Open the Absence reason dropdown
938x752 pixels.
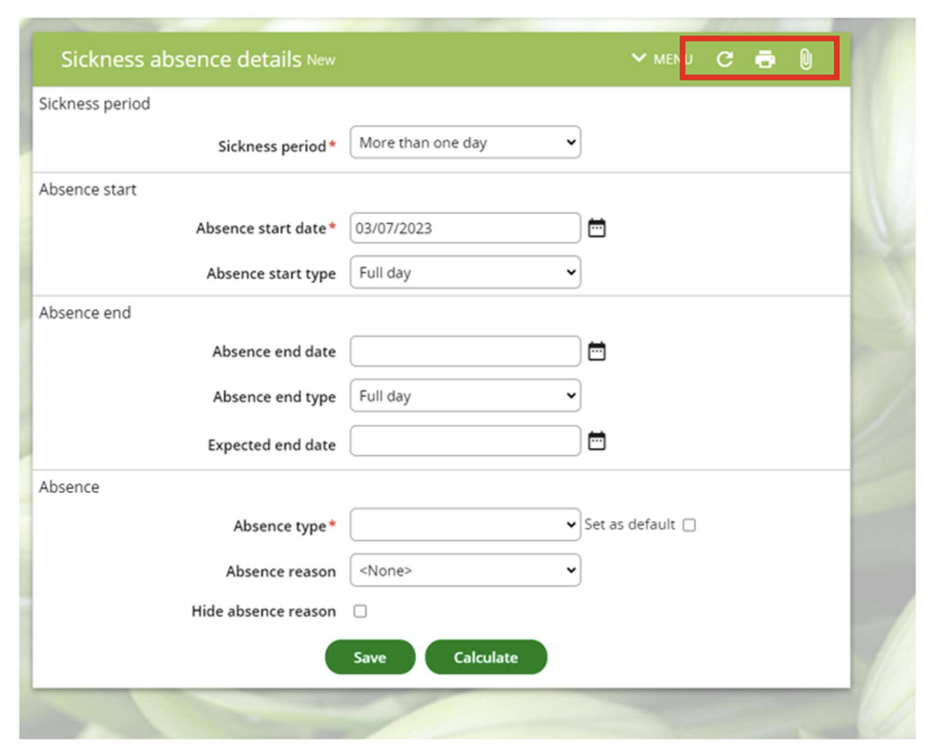click(x=465, y=571)
